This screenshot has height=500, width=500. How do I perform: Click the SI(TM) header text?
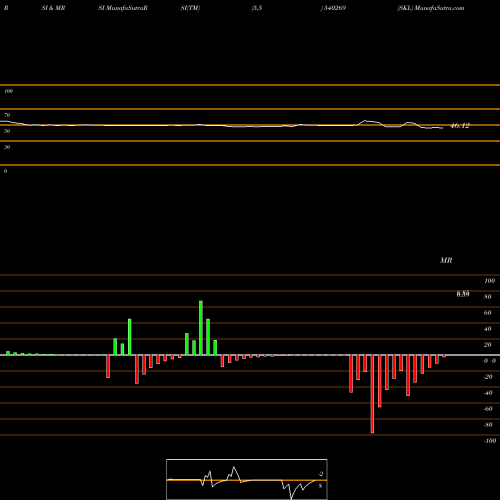coord(190,8)
